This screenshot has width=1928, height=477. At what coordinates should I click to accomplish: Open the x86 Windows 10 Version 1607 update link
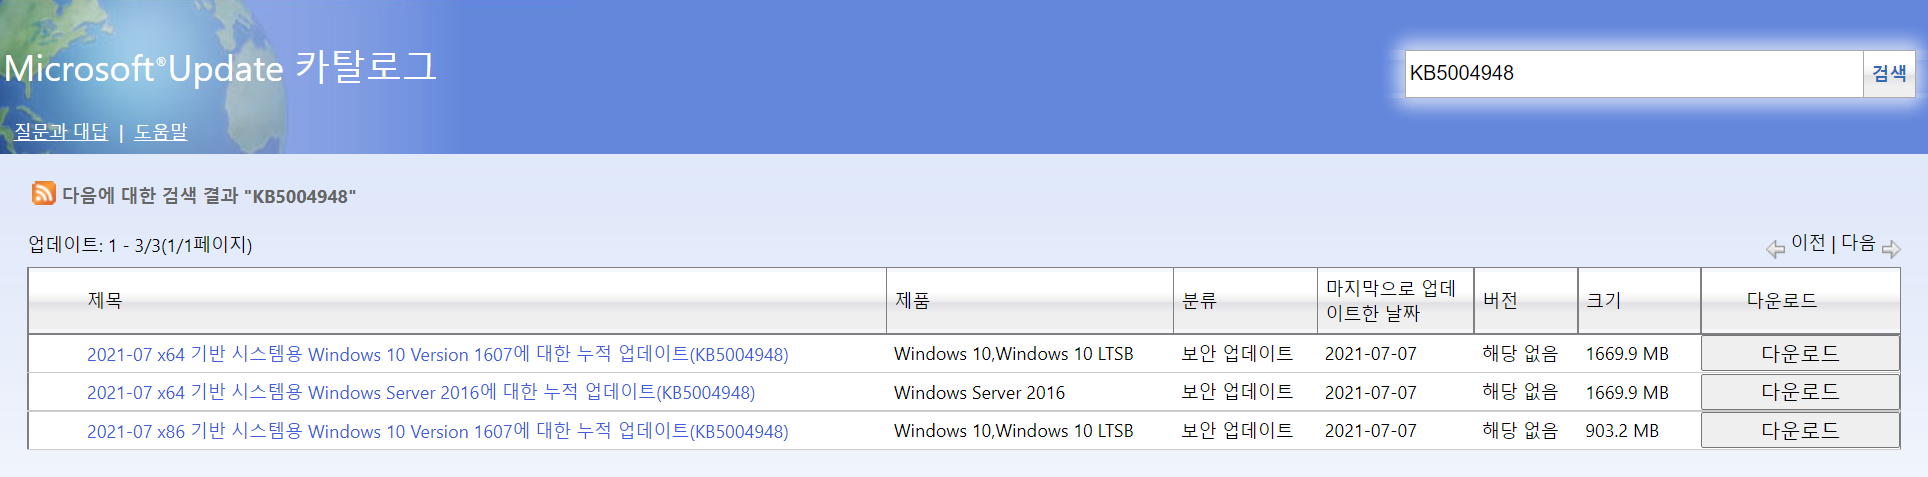pos(437,431)
